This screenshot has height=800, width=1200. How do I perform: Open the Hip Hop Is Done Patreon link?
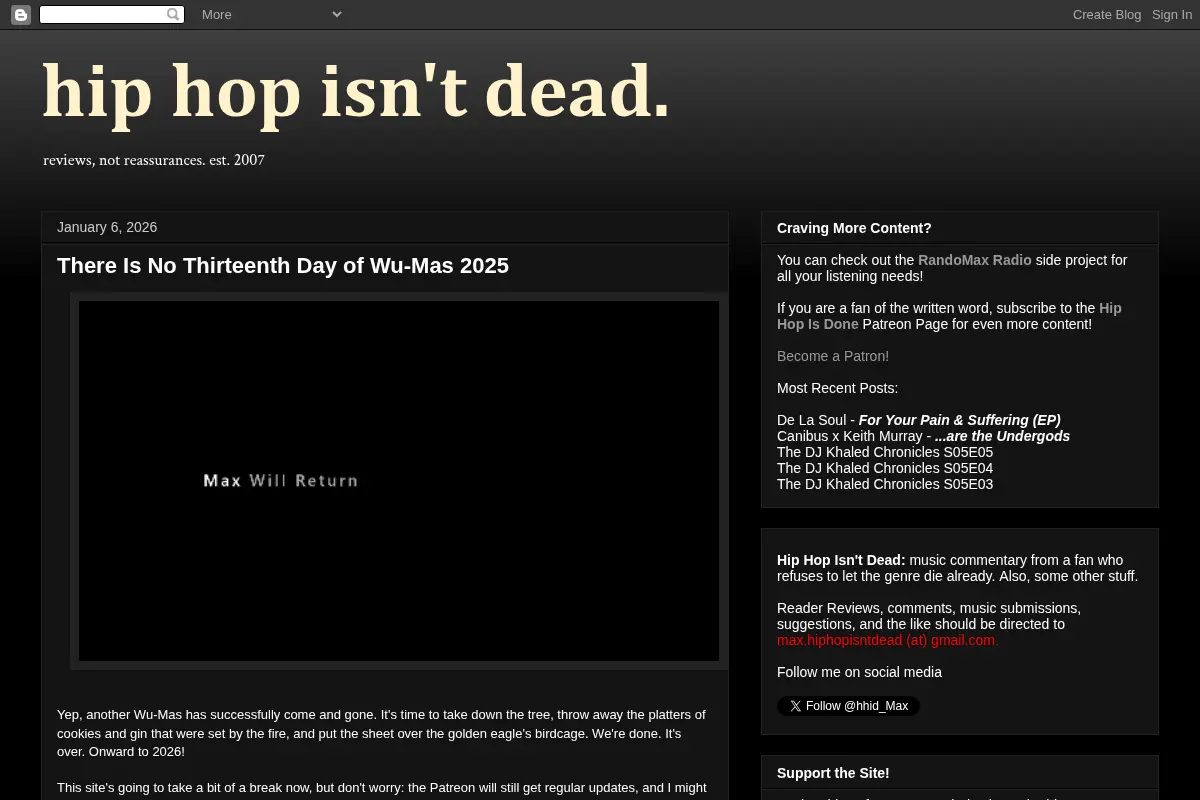tap(949, 316)
